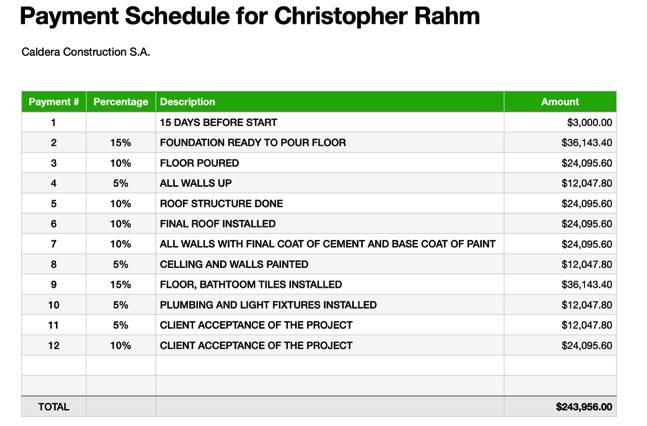Select CELLING AND WALLS PAINTED cell

(x=329, y=264)
